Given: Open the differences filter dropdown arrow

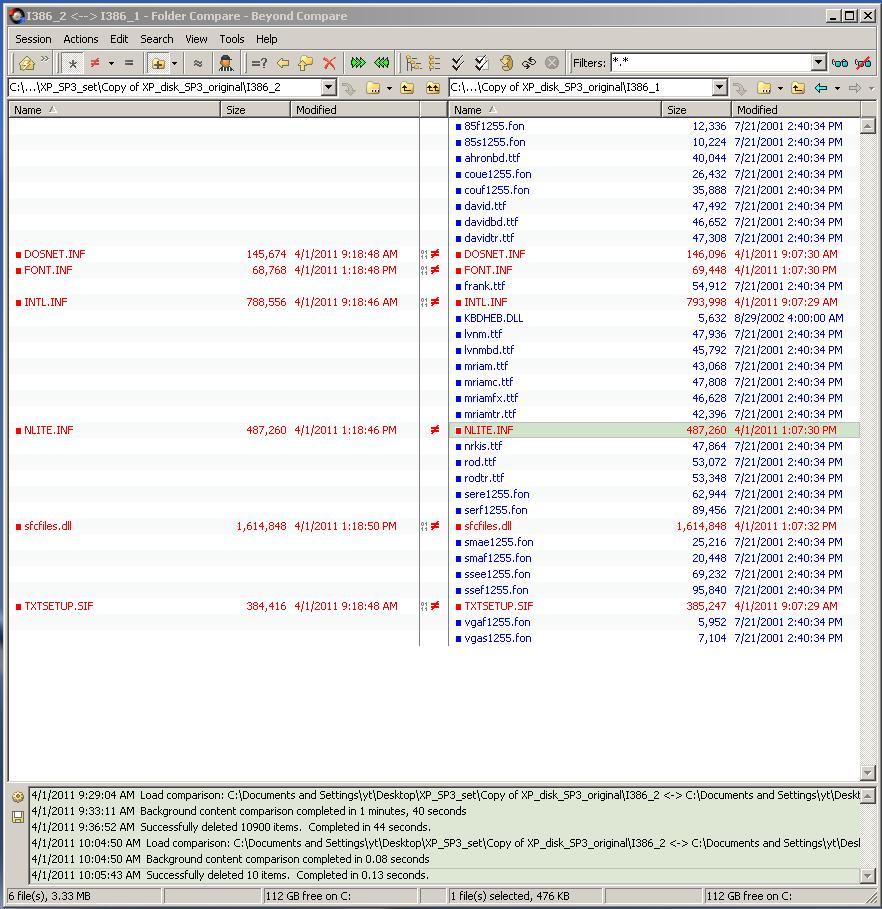Looking at the screenshot, I should 111,63.
